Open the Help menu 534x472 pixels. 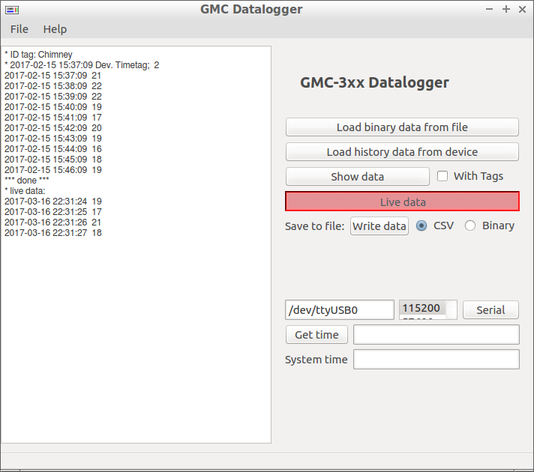click(55, 29)
